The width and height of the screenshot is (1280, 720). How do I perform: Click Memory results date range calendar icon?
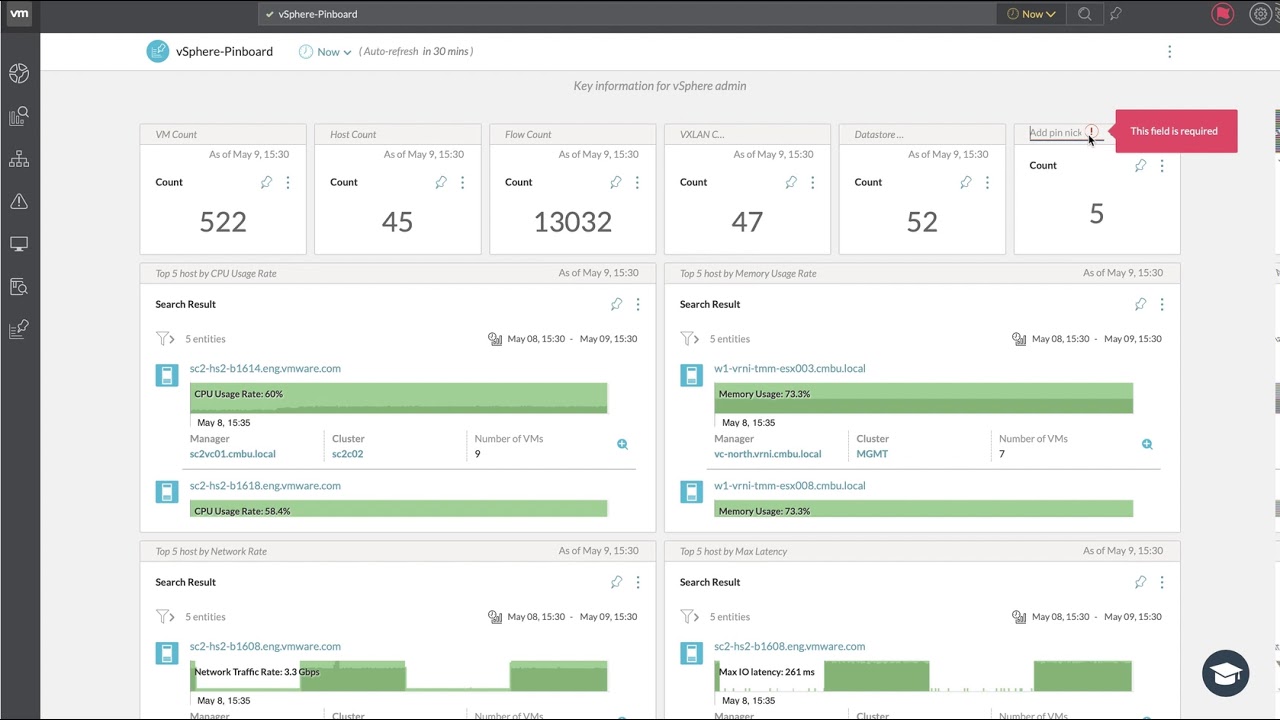[1019, 339]
